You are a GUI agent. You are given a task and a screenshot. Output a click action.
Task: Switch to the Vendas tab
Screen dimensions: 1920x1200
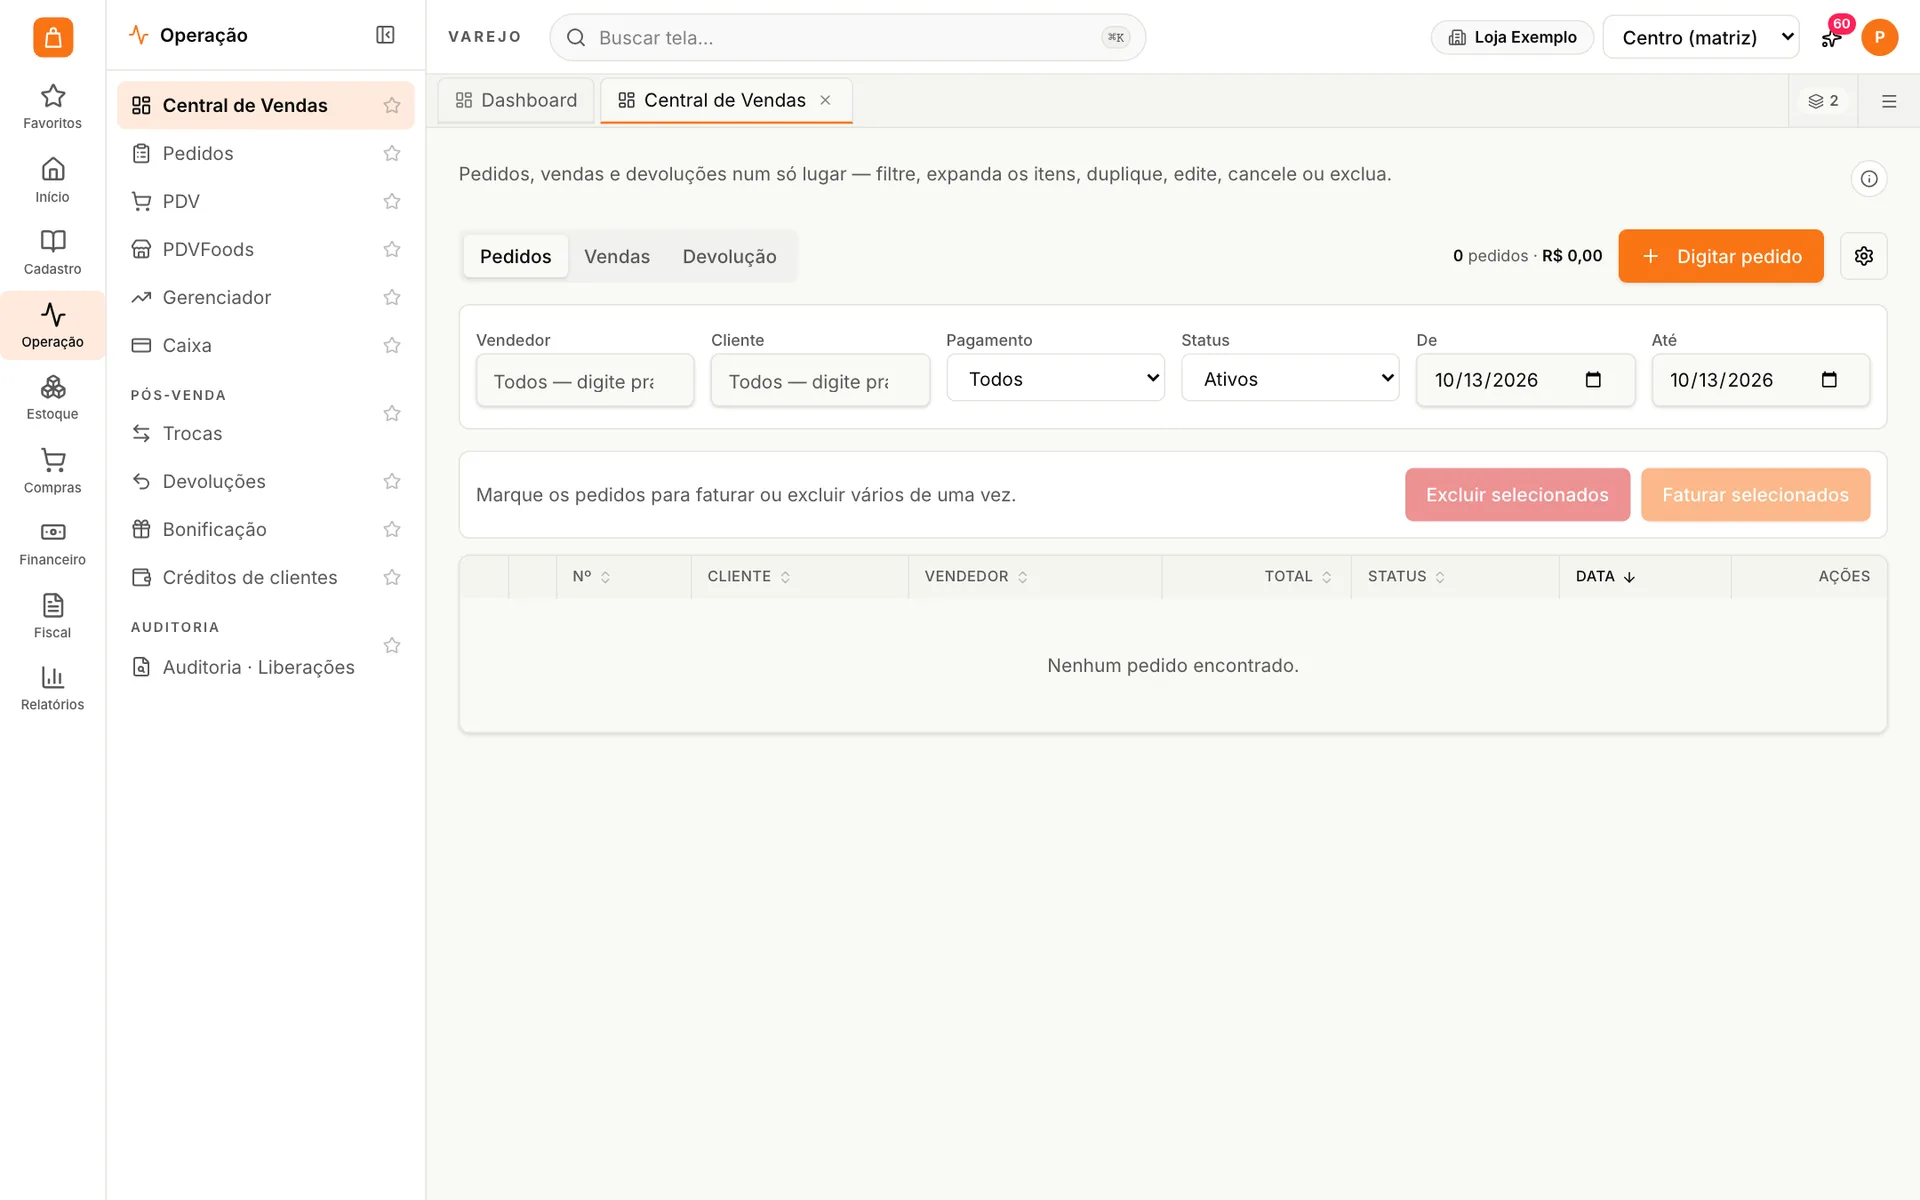coord(617,256)
